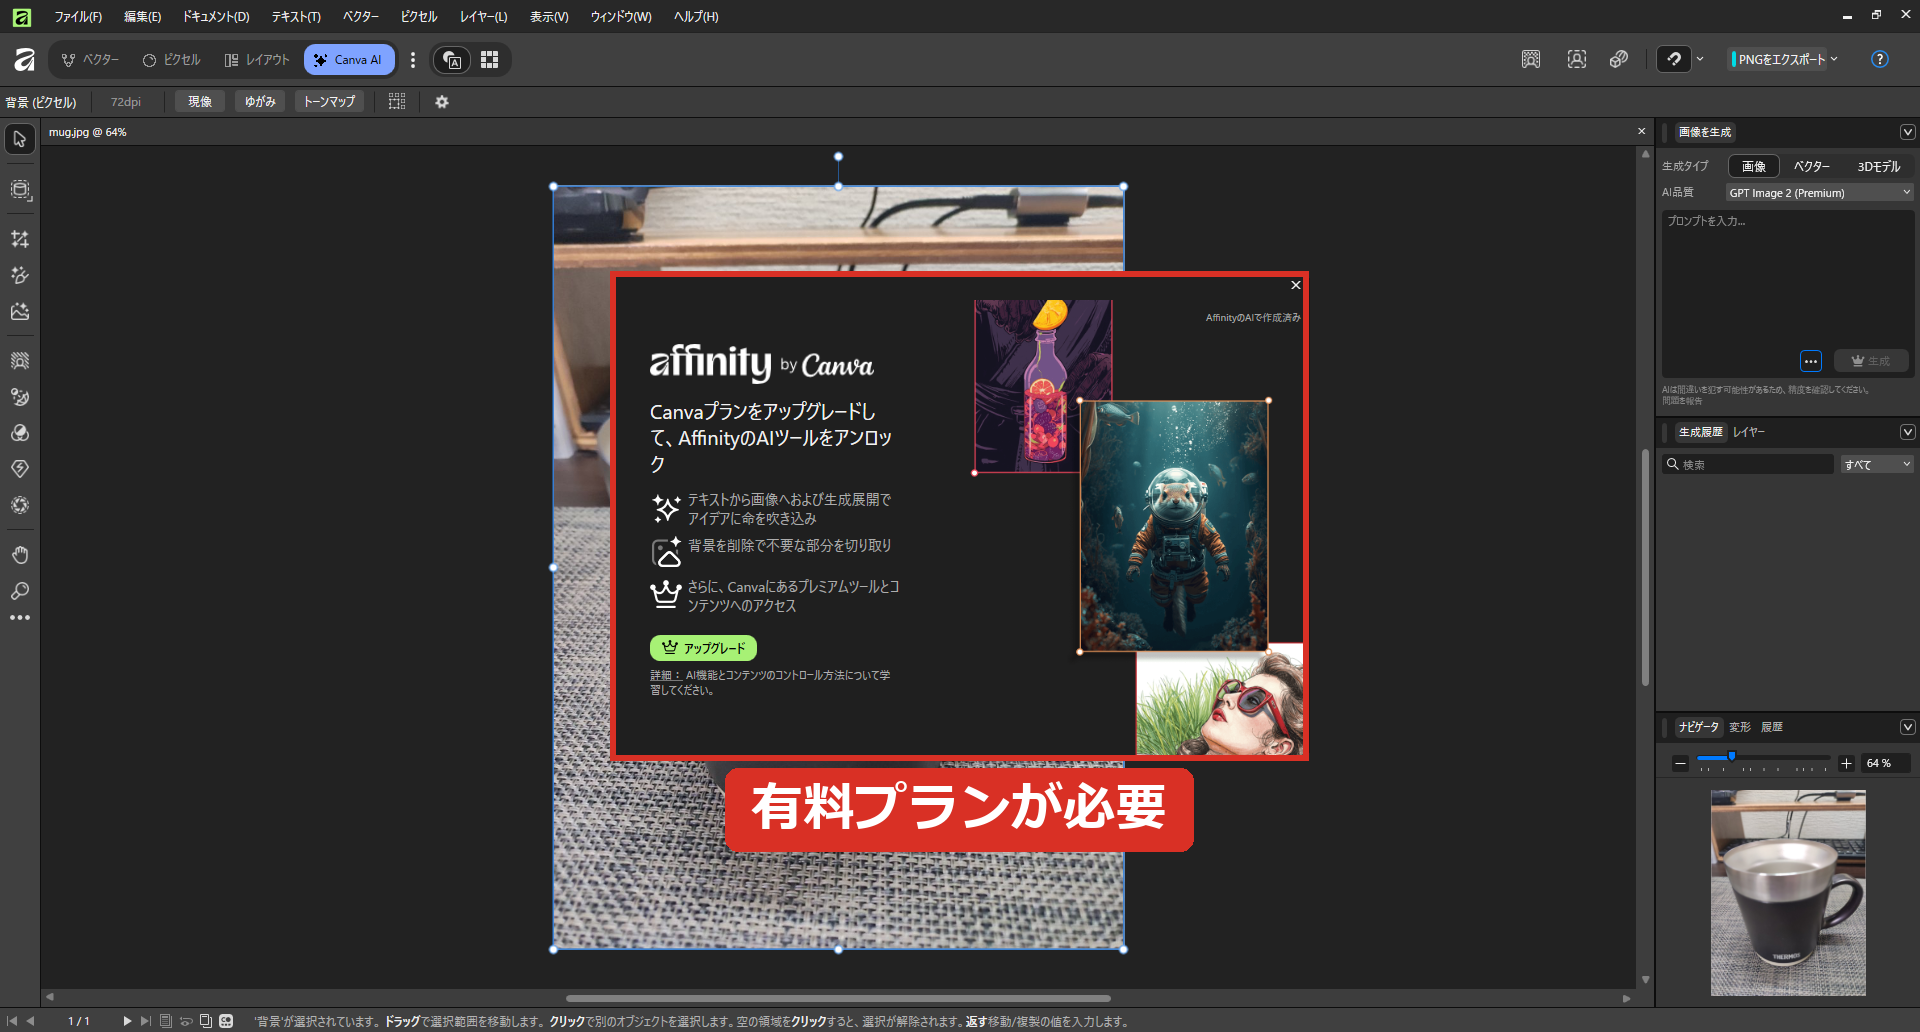1920x1032 pixels.
Task: Click the magic eraser brush tool icon
Action: [20, 397]
